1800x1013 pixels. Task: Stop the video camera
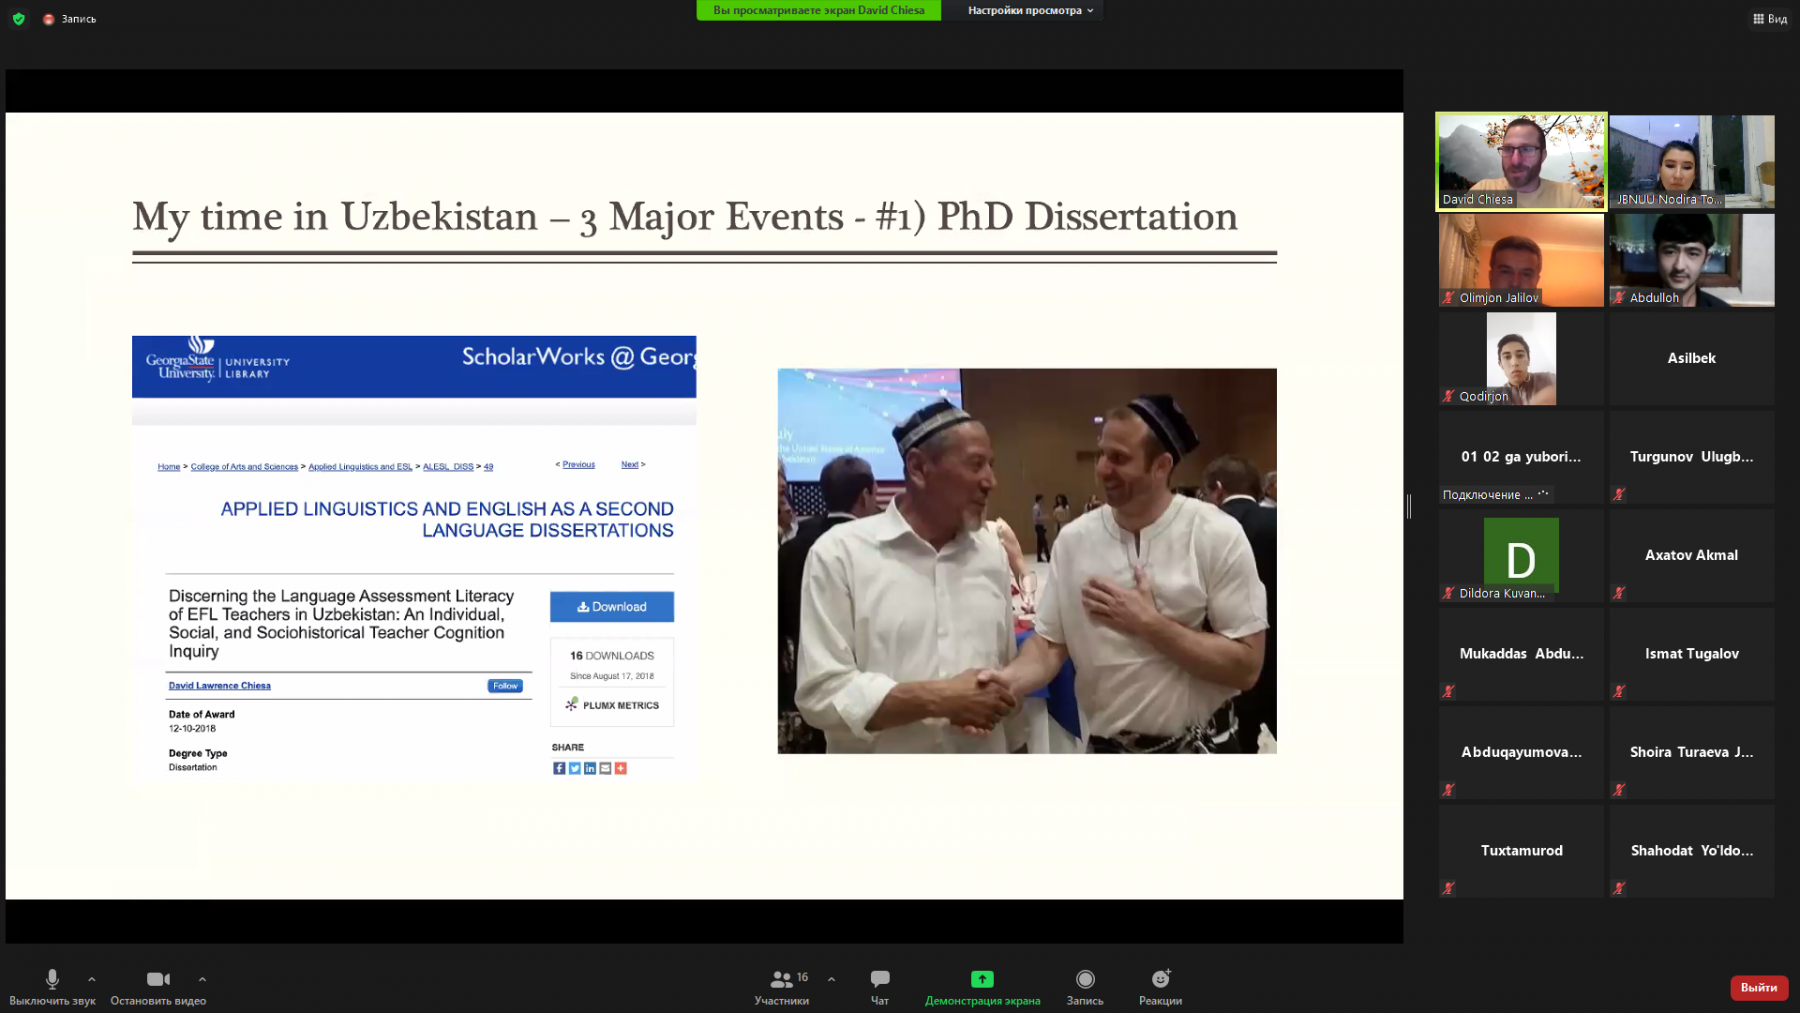tap(158, 985)
